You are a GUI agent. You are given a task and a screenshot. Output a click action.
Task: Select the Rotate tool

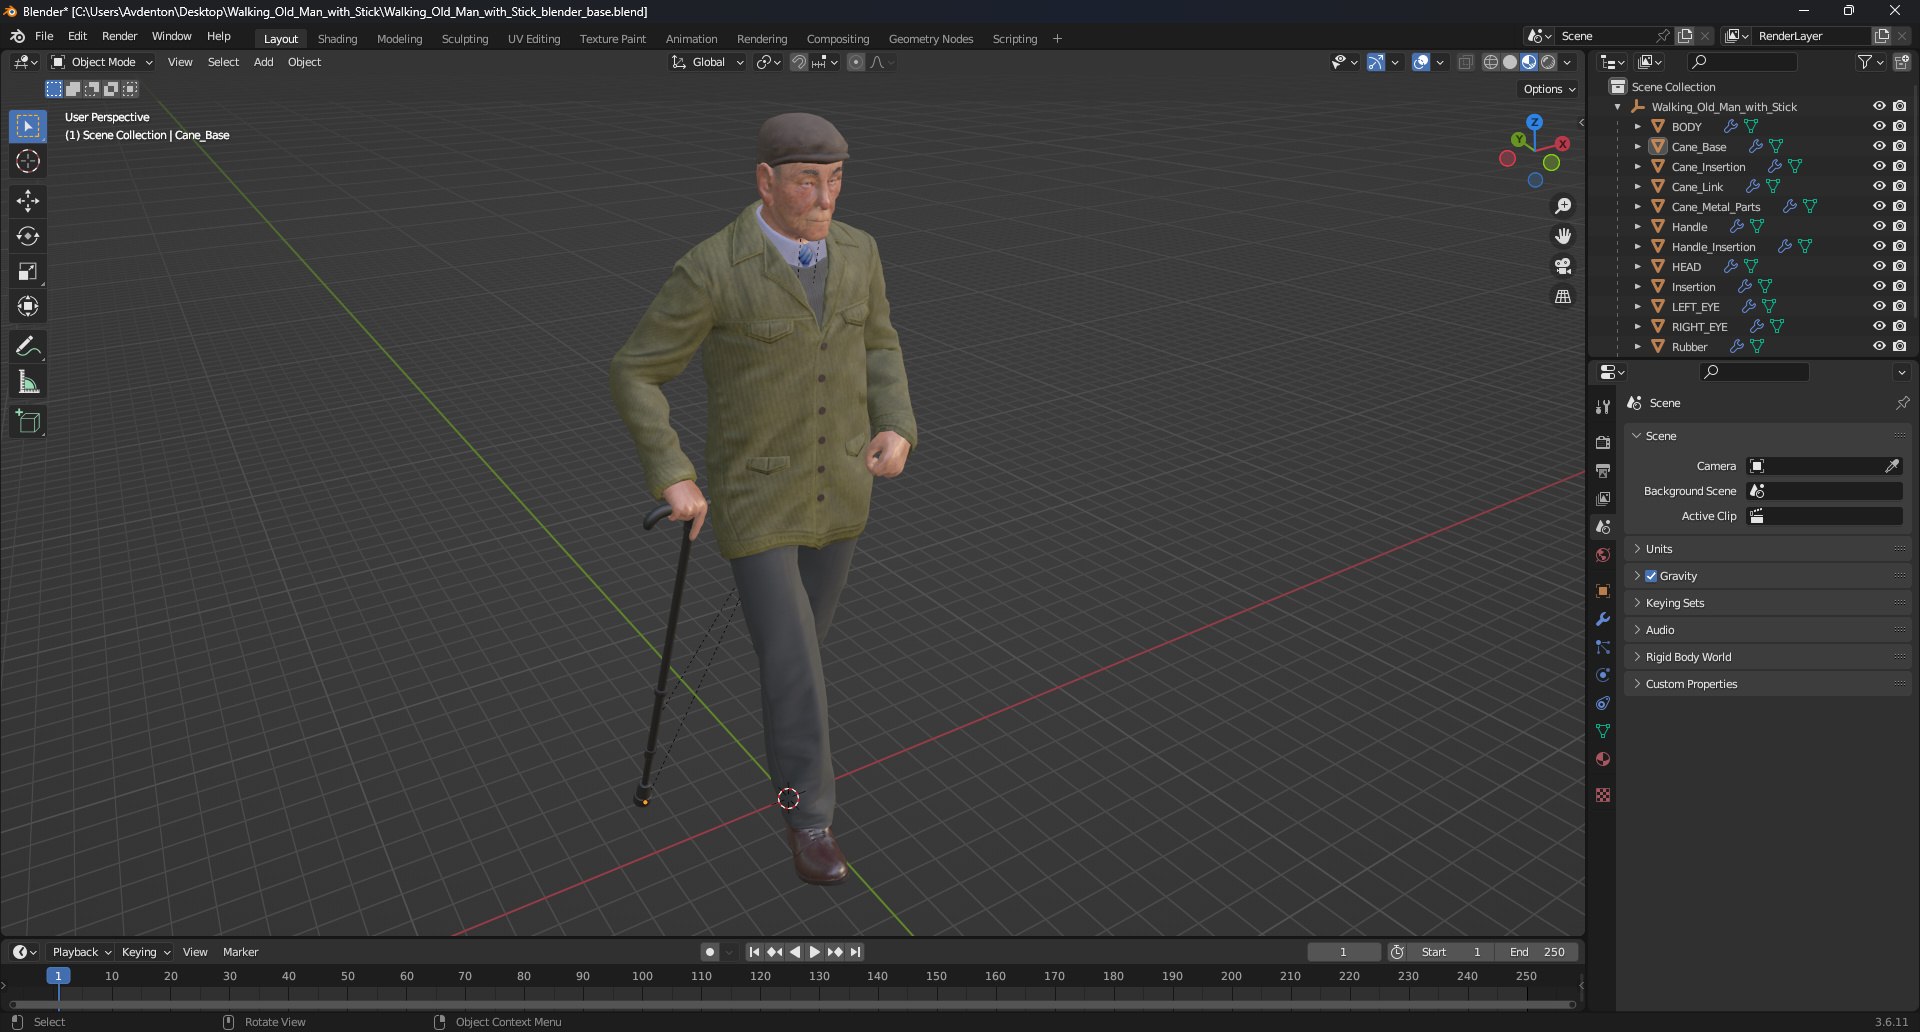tap(28, 236)
